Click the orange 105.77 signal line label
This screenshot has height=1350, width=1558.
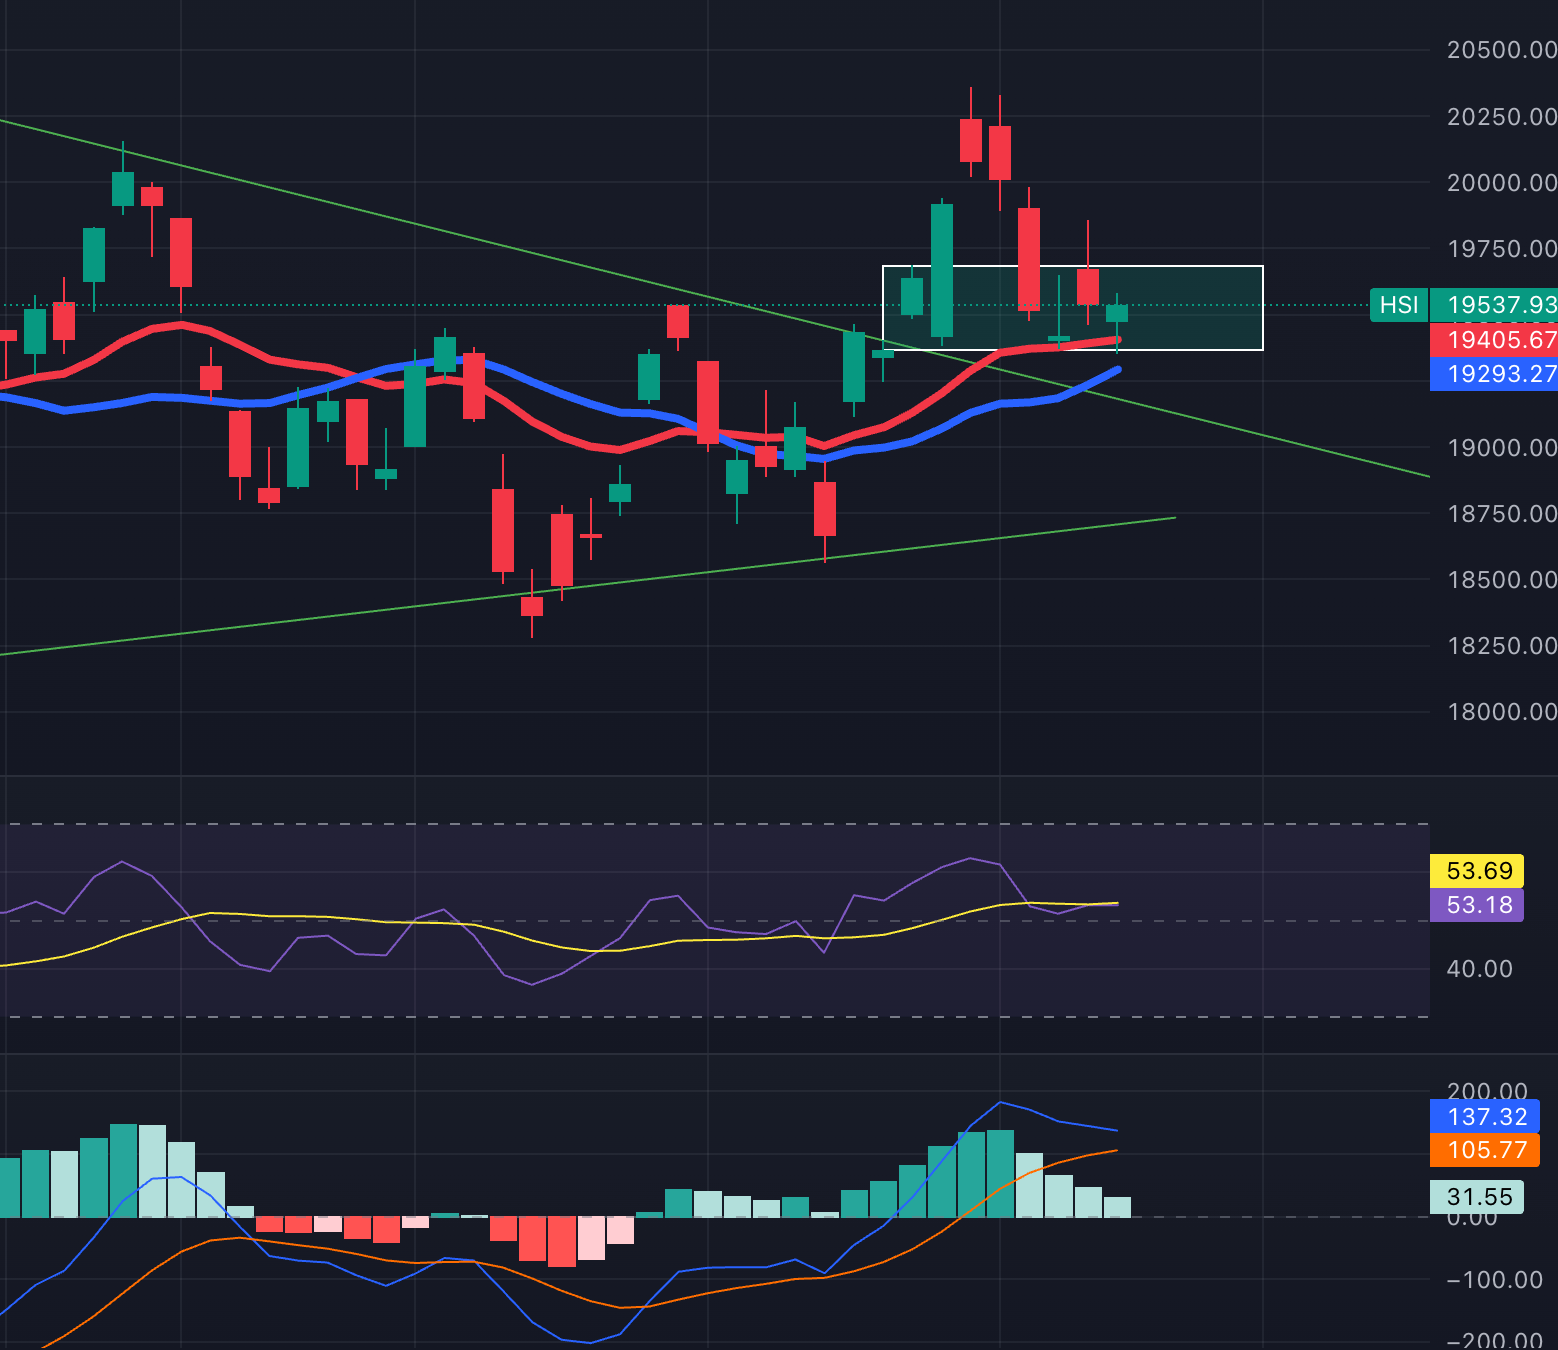pos(1485,1150)
